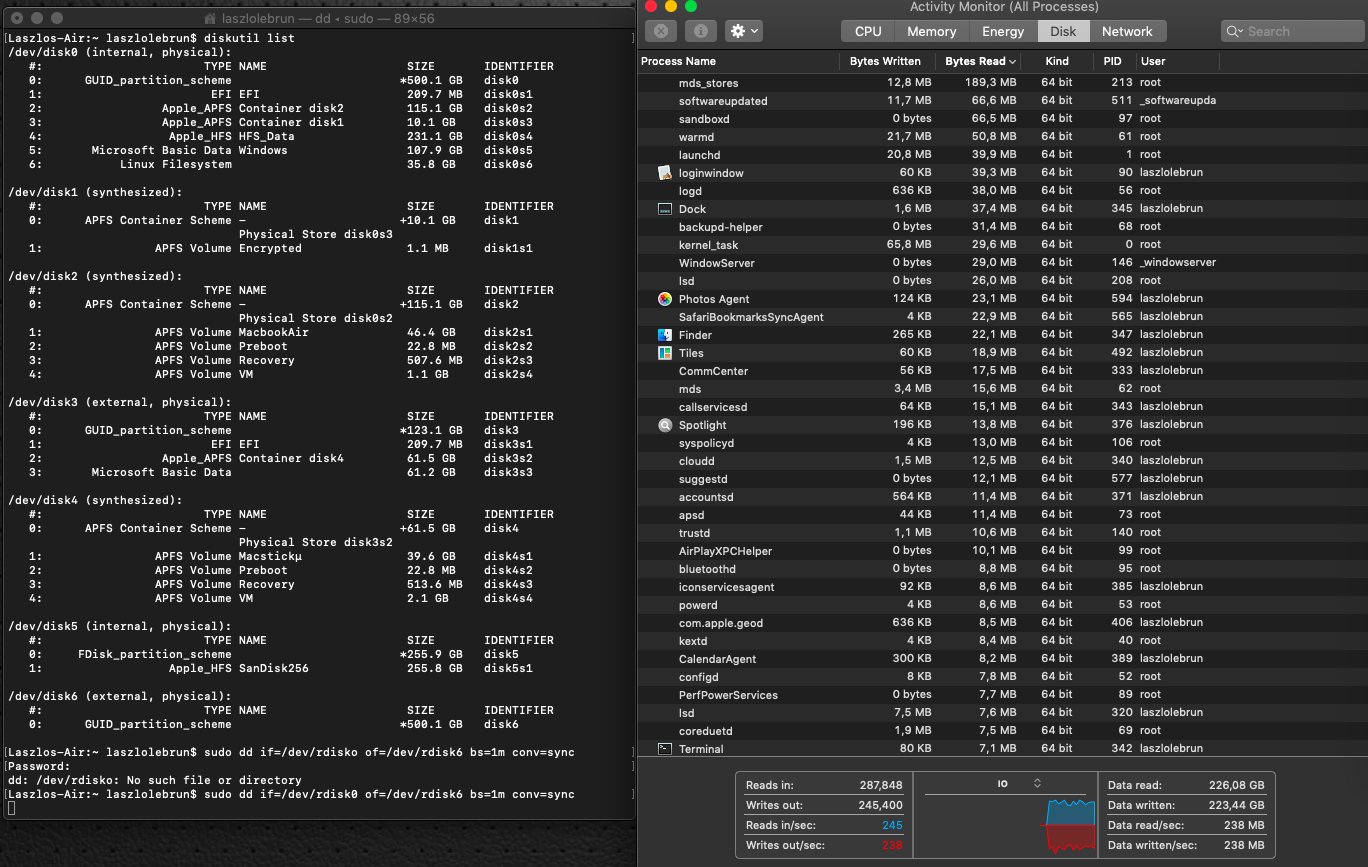
Task: Select the SafariBookmarksSyncAgent process row
Action: (1003, 317)
